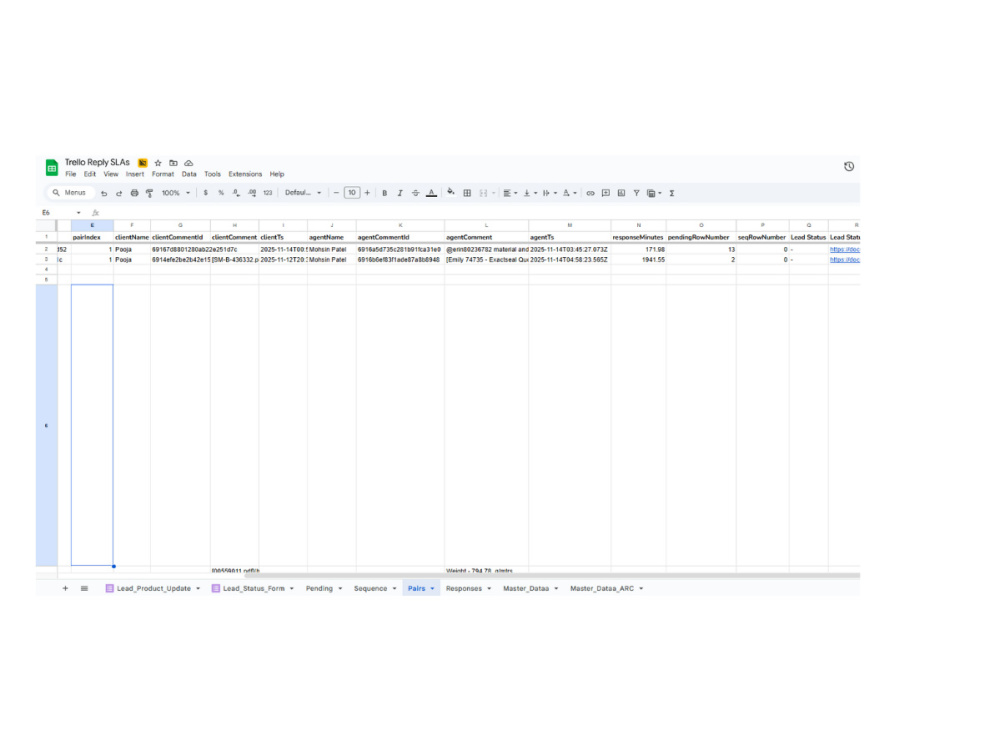Screen dimensions: 1000x751
Task: Click the insert chart icon
Action: point(621,193)
